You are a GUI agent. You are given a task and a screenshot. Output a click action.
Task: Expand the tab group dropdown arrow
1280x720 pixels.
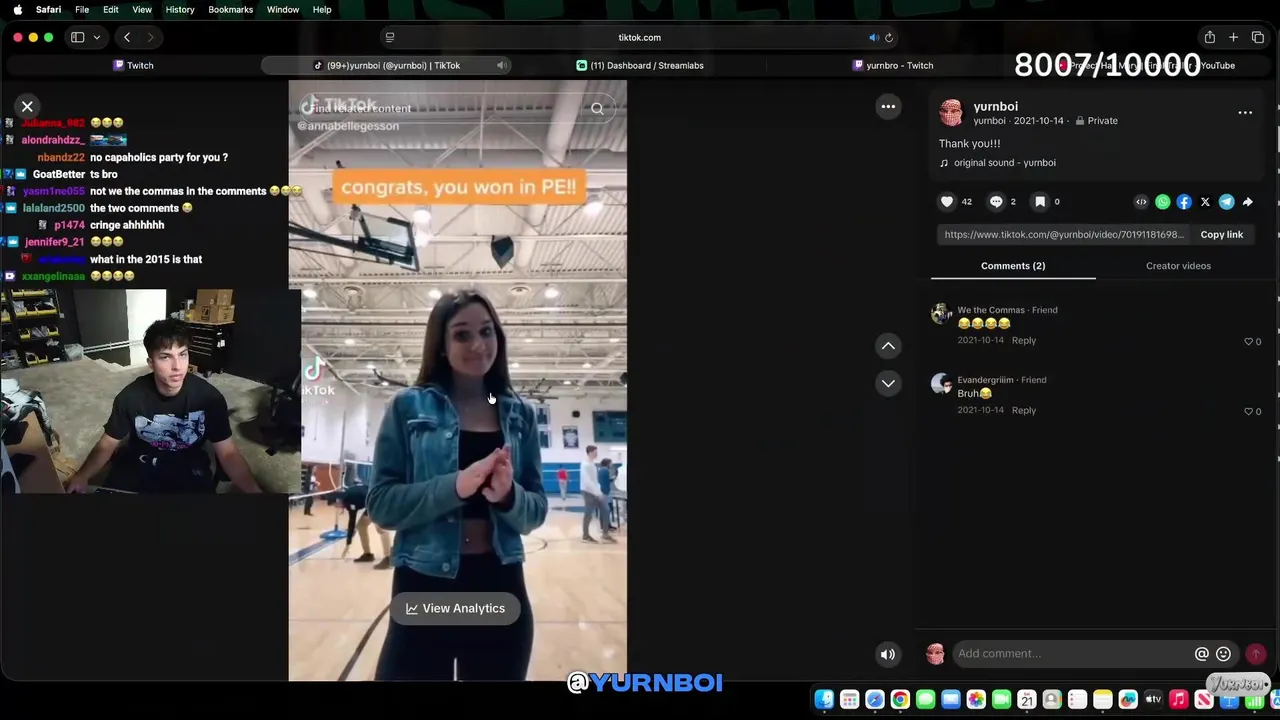coord(96,37)
